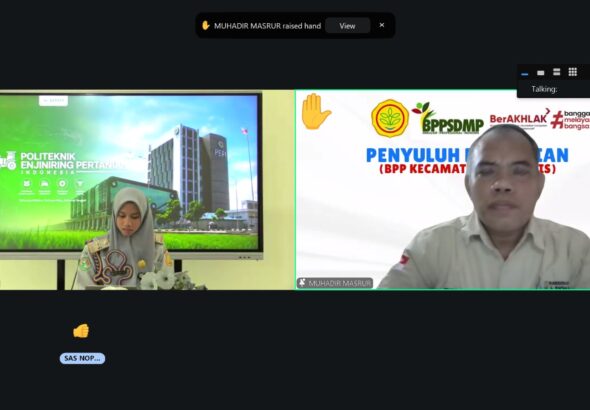Select the minimized thumbnail strip view icon

click(x=525, y=73)
